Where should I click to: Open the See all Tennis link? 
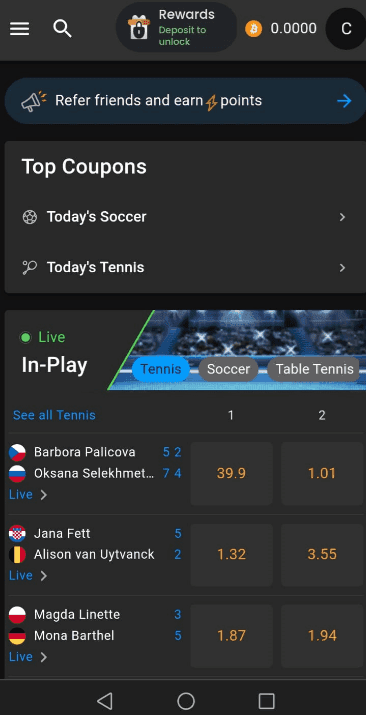pos(54,415)
